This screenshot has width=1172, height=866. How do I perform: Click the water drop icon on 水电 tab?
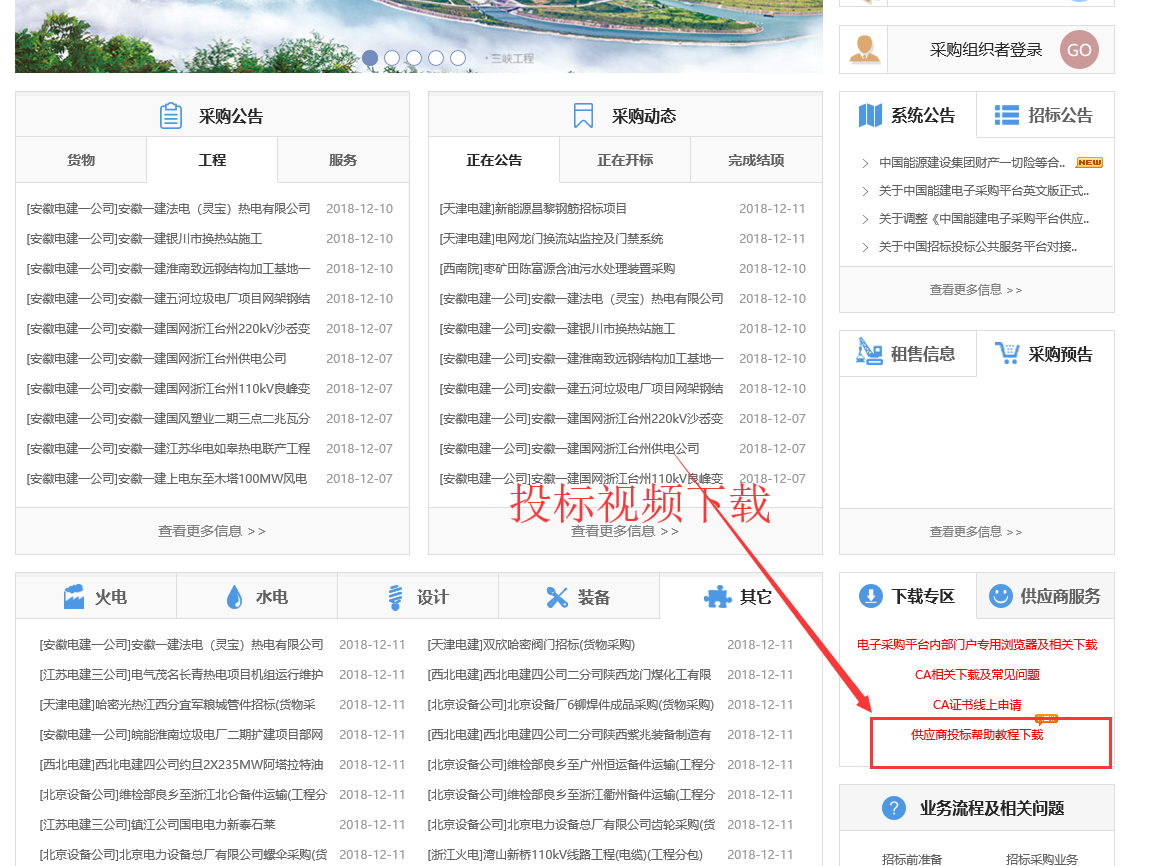tap(234, 597)
